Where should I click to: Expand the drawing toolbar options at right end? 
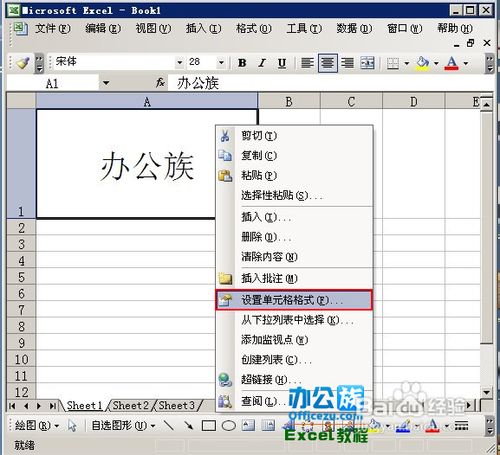pyautogui.click(x=489, y=426)
